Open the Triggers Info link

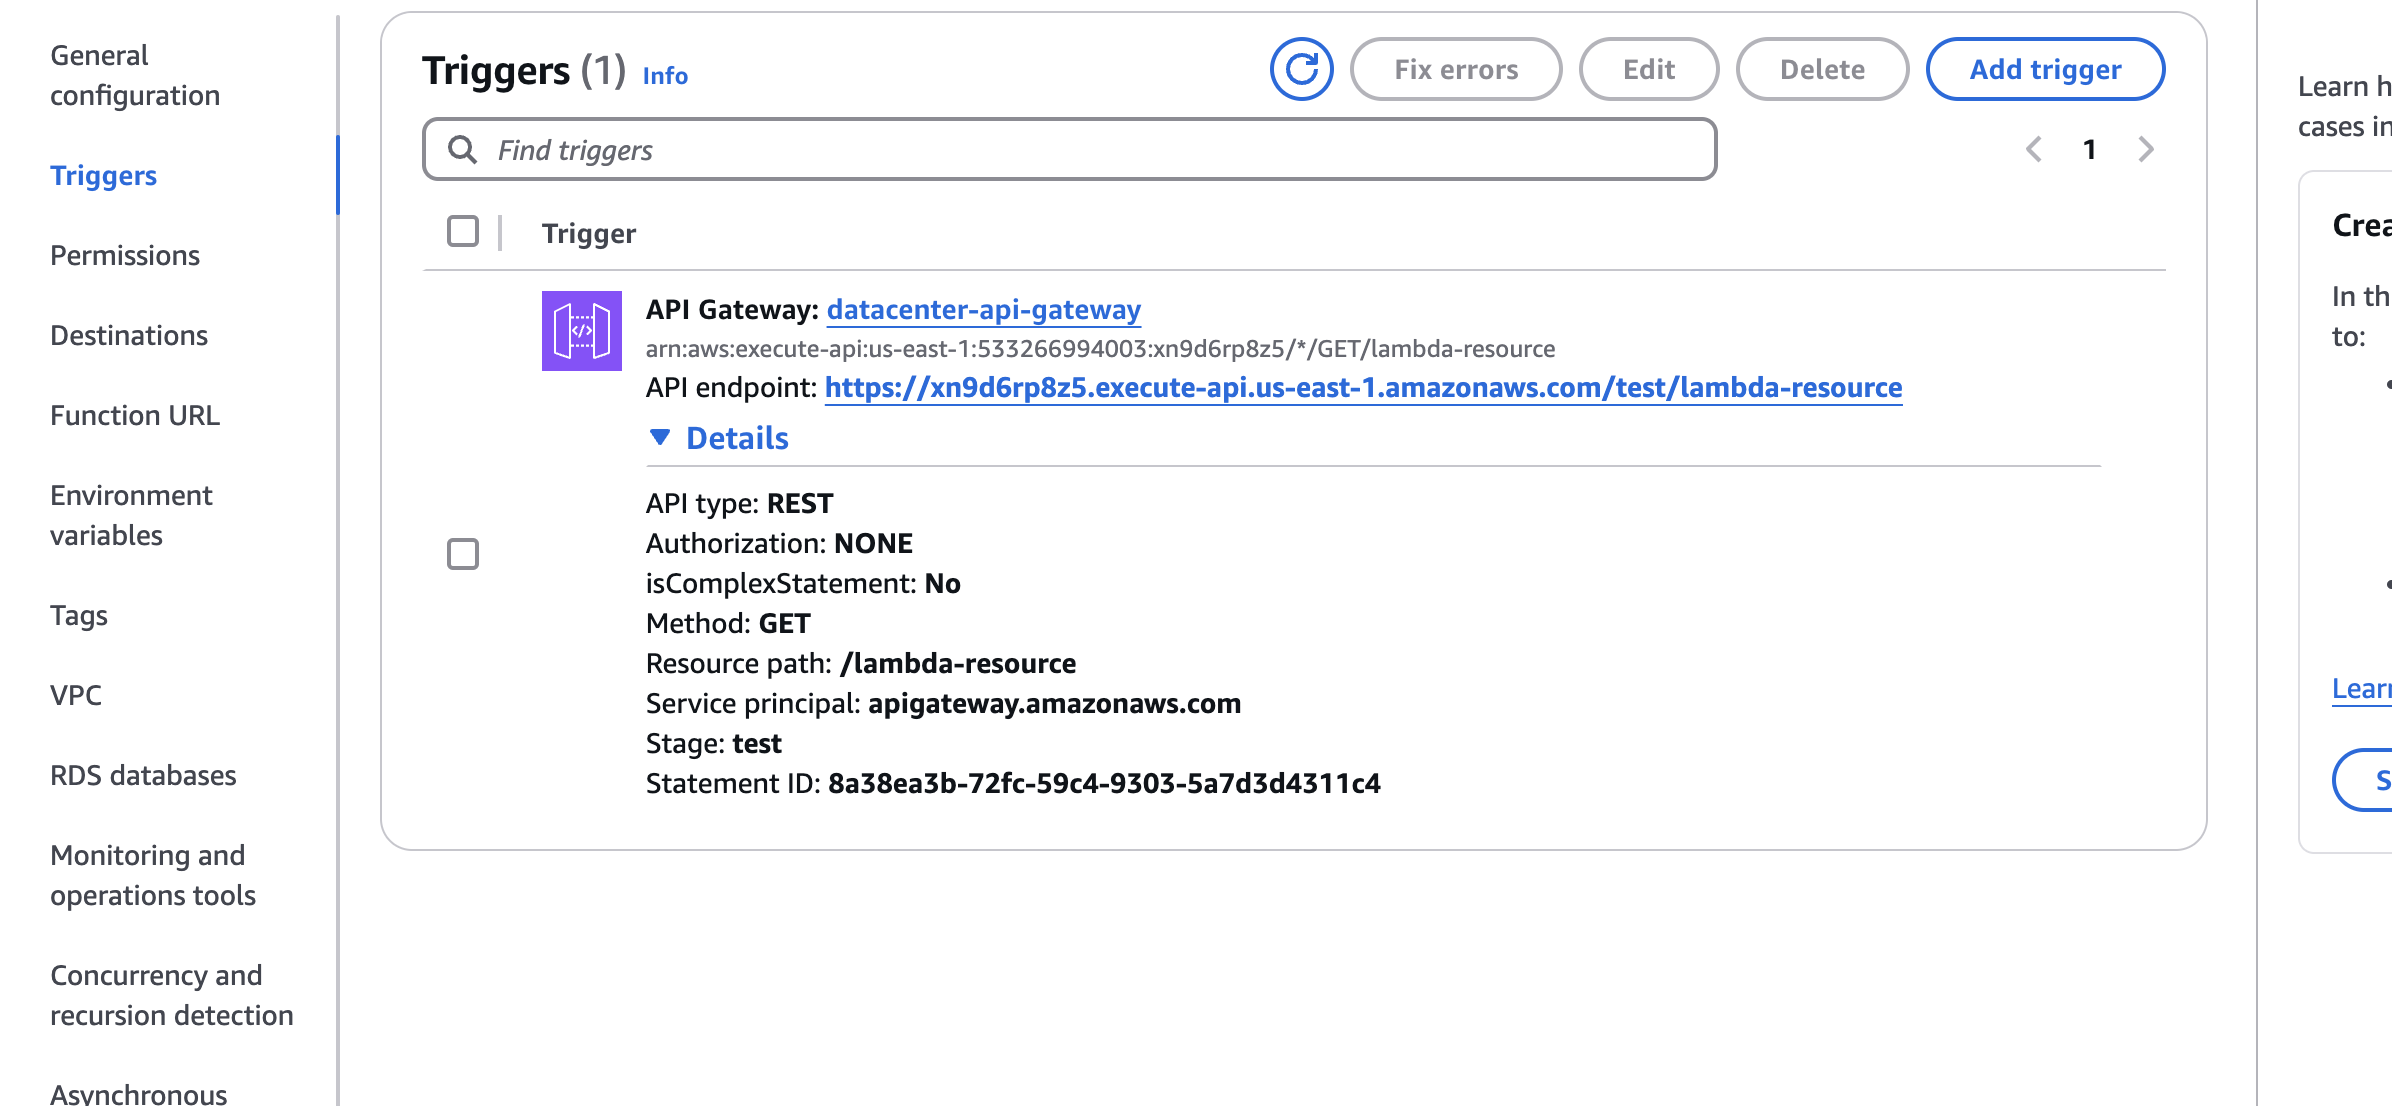(665, 76)
